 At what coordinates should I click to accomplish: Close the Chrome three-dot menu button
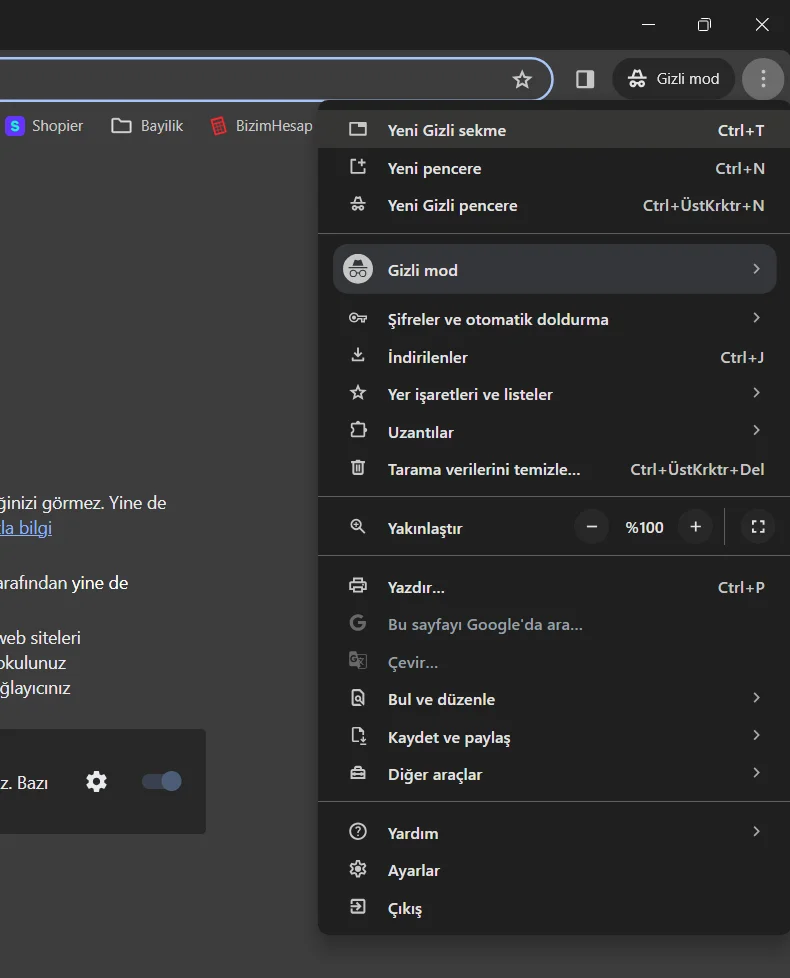(x=763, y=79)
